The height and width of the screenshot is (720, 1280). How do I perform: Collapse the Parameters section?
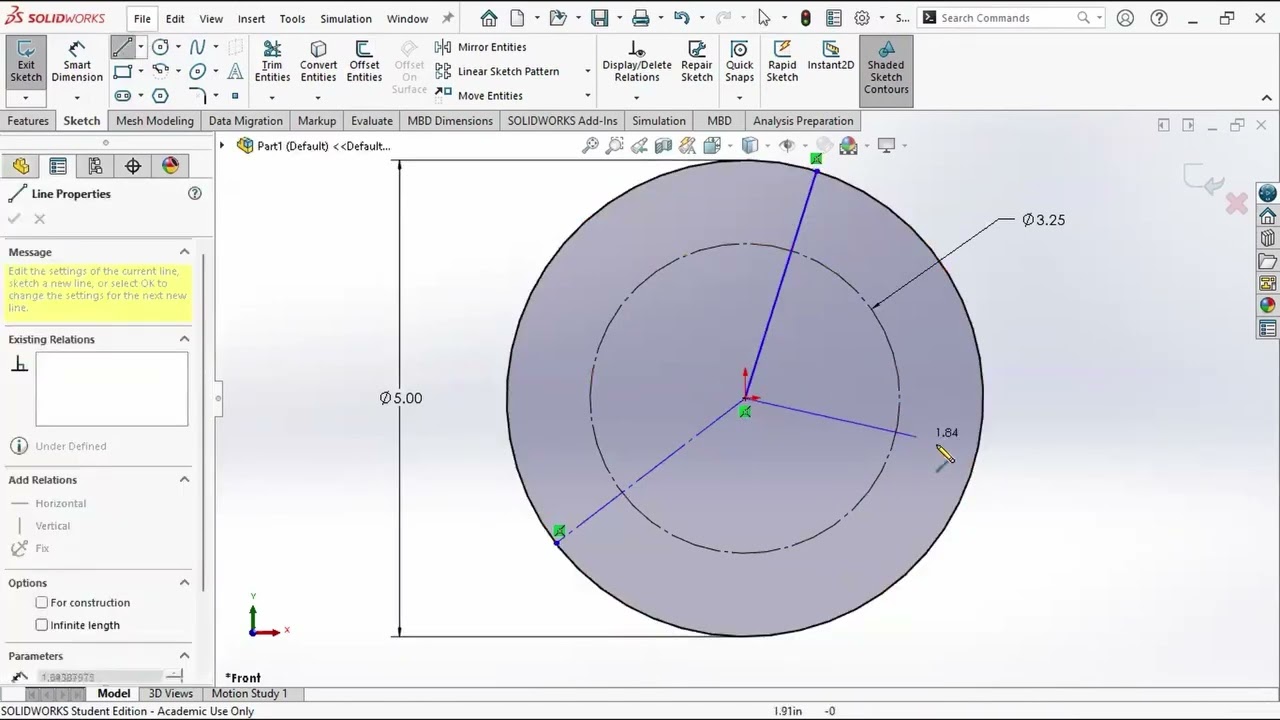(184, 656)
